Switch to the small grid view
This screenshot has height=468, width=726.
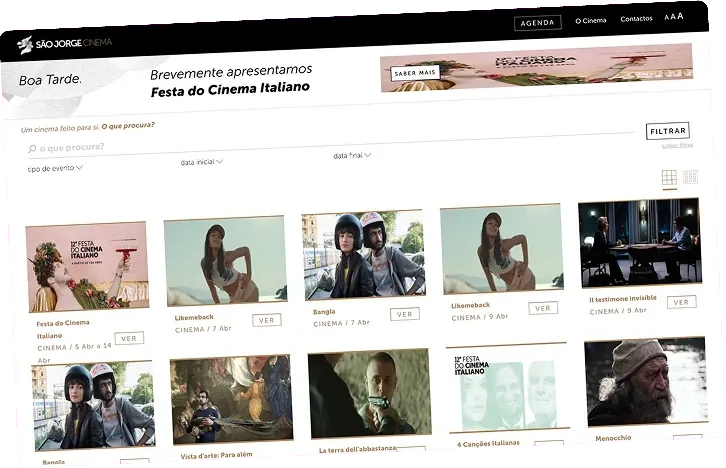(690, 176)
